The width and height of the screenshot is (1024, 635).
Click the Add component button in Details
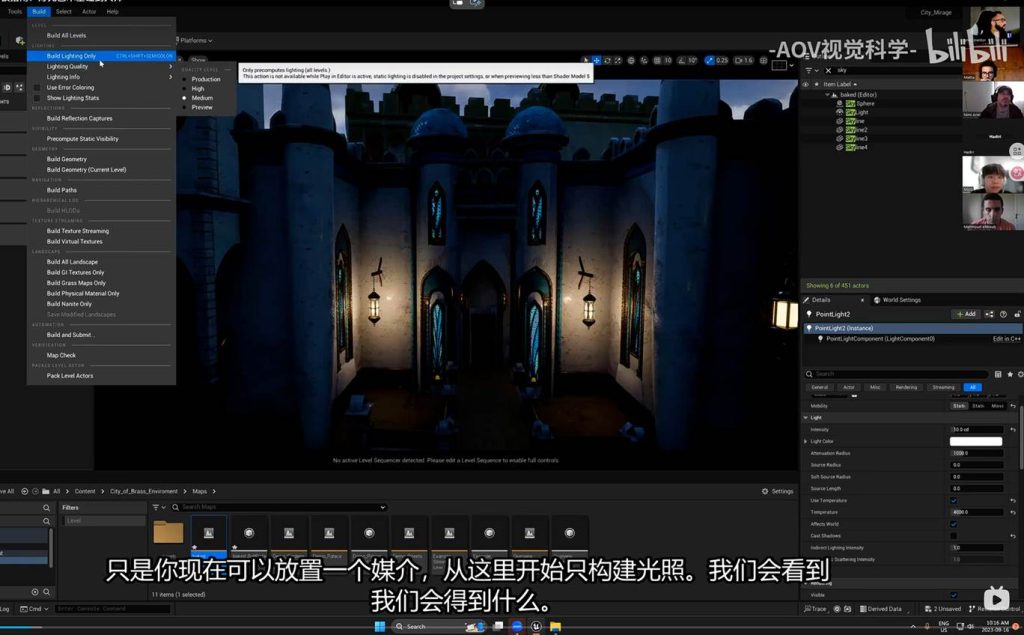(x=966, y=314)
